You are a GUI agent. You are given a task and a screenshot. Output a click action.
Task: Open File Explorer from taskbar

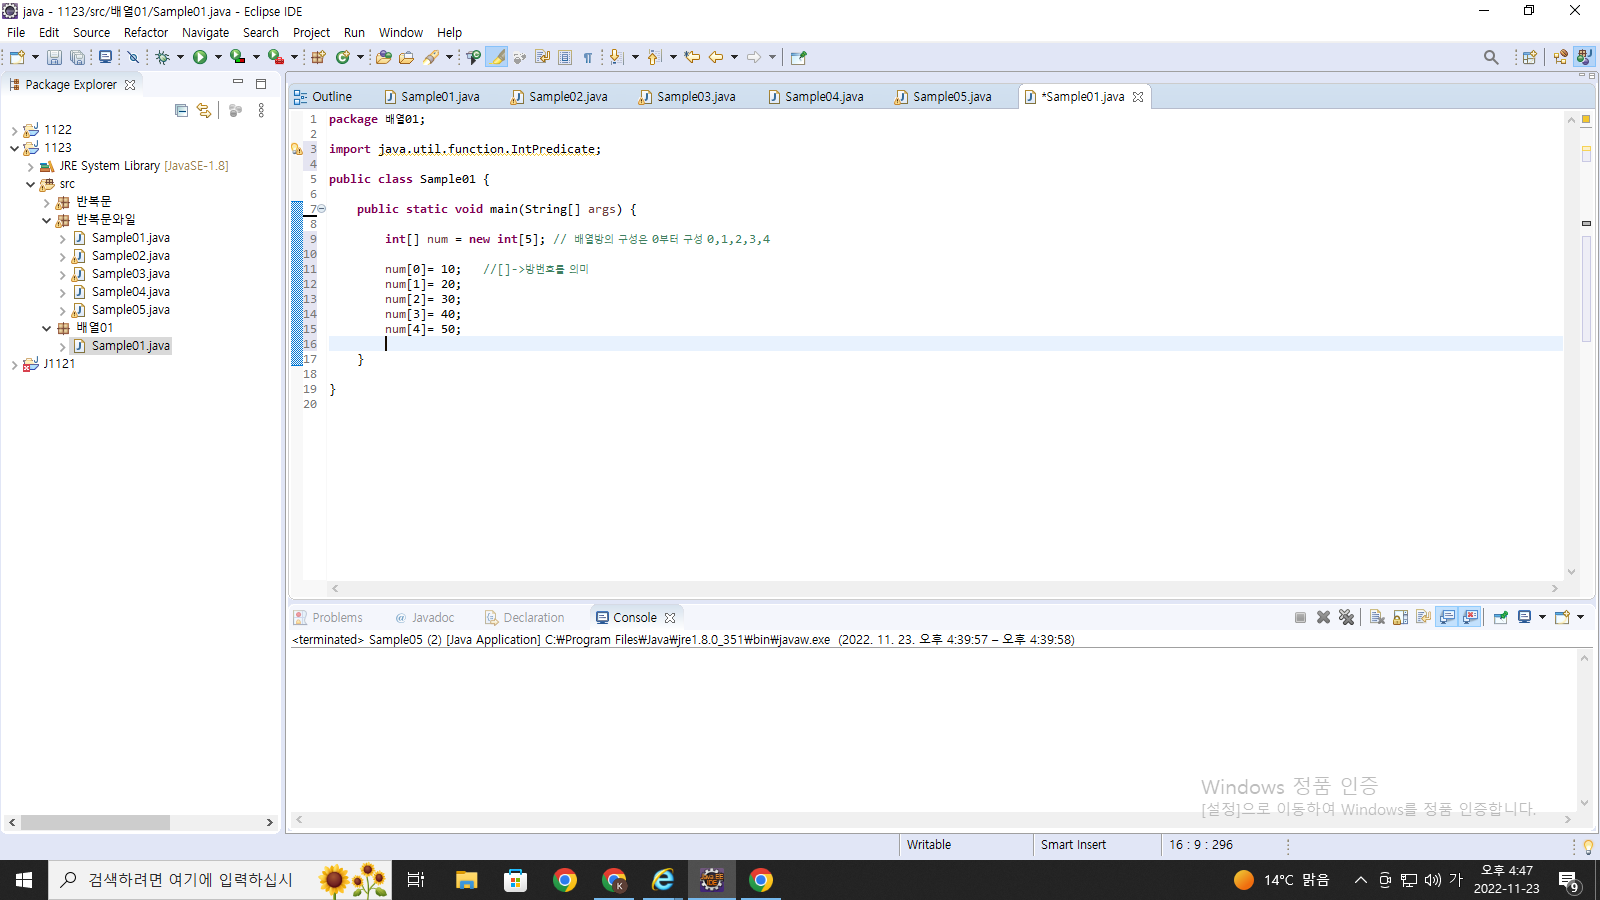[466, 880]
